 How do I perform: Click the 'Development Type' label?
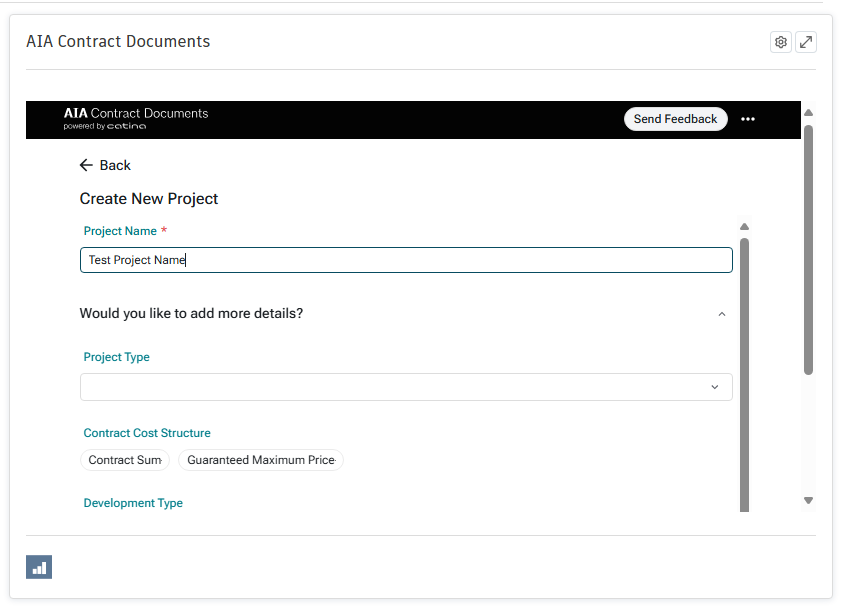133,503
